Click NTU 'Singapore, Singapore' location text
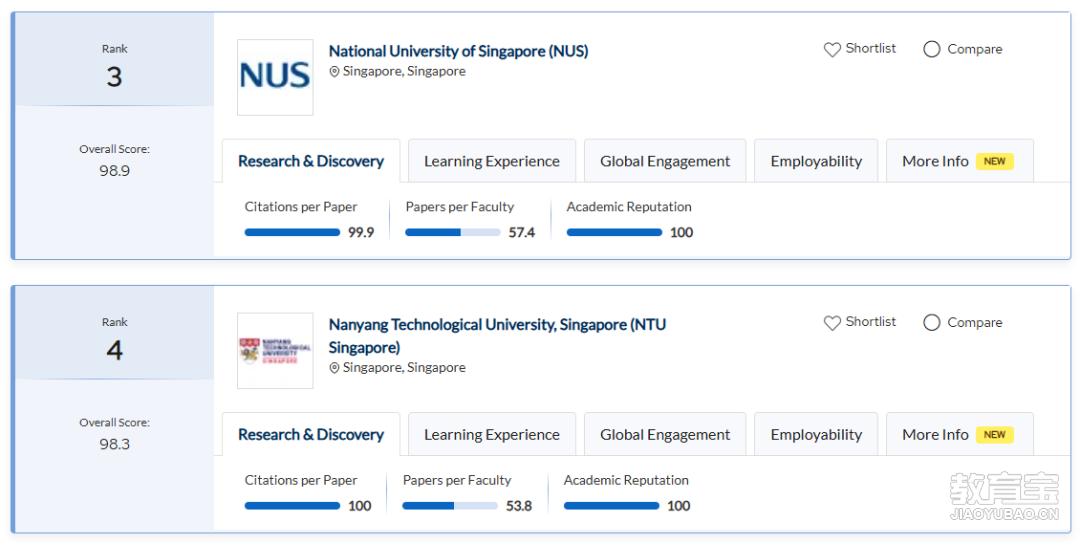The image size is (1080, 543). [x=404, y=368]
